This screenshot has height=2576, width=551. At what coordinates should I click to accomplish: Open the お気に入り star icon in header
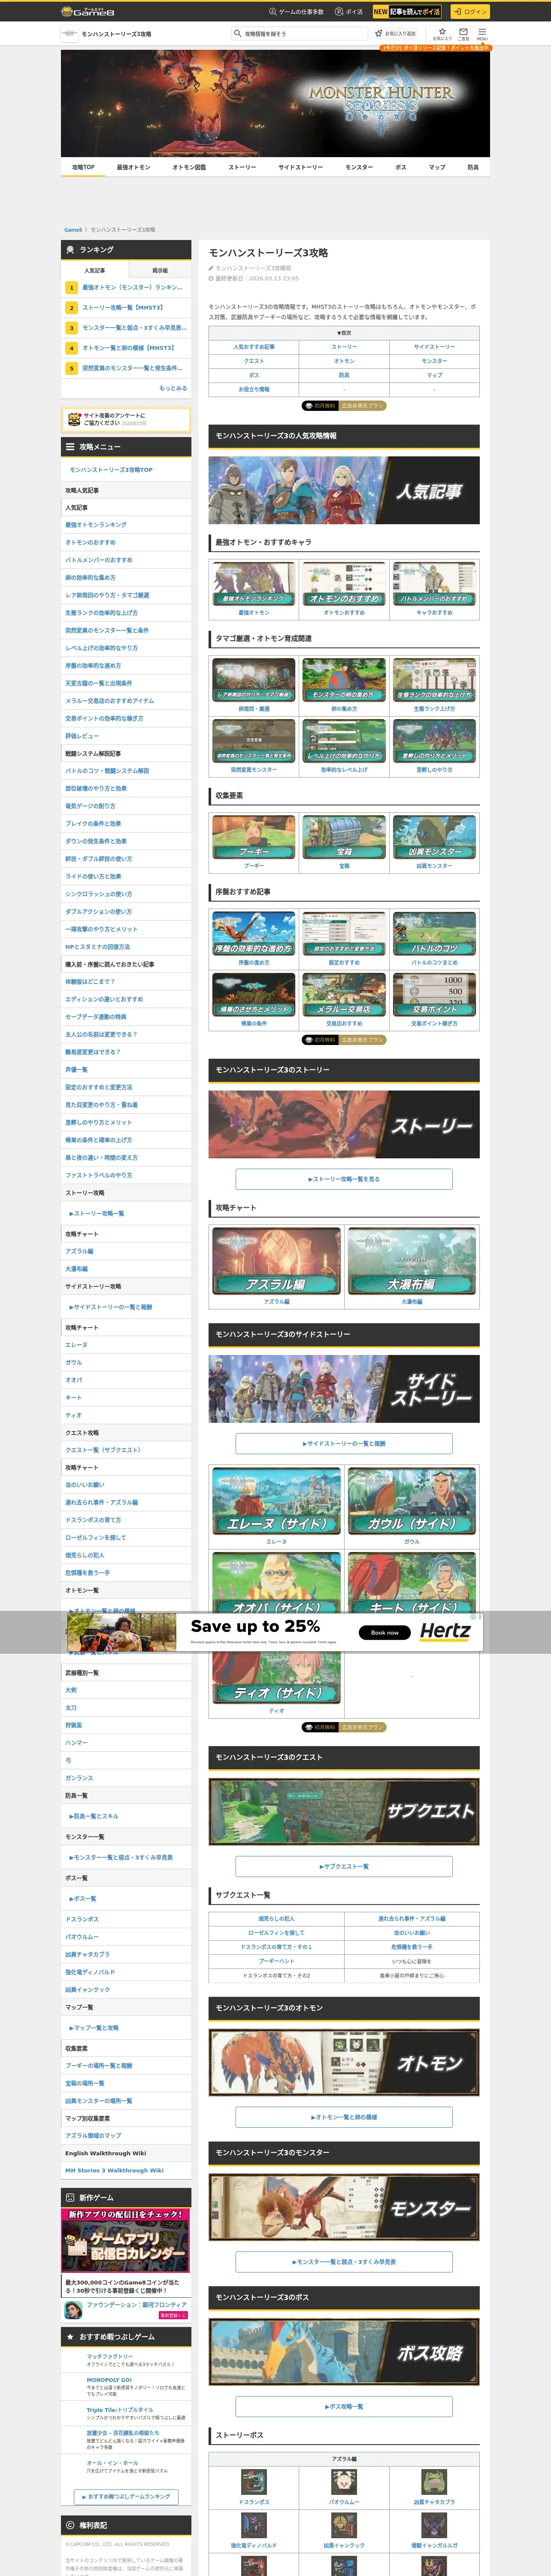click(x=442, y=33)
